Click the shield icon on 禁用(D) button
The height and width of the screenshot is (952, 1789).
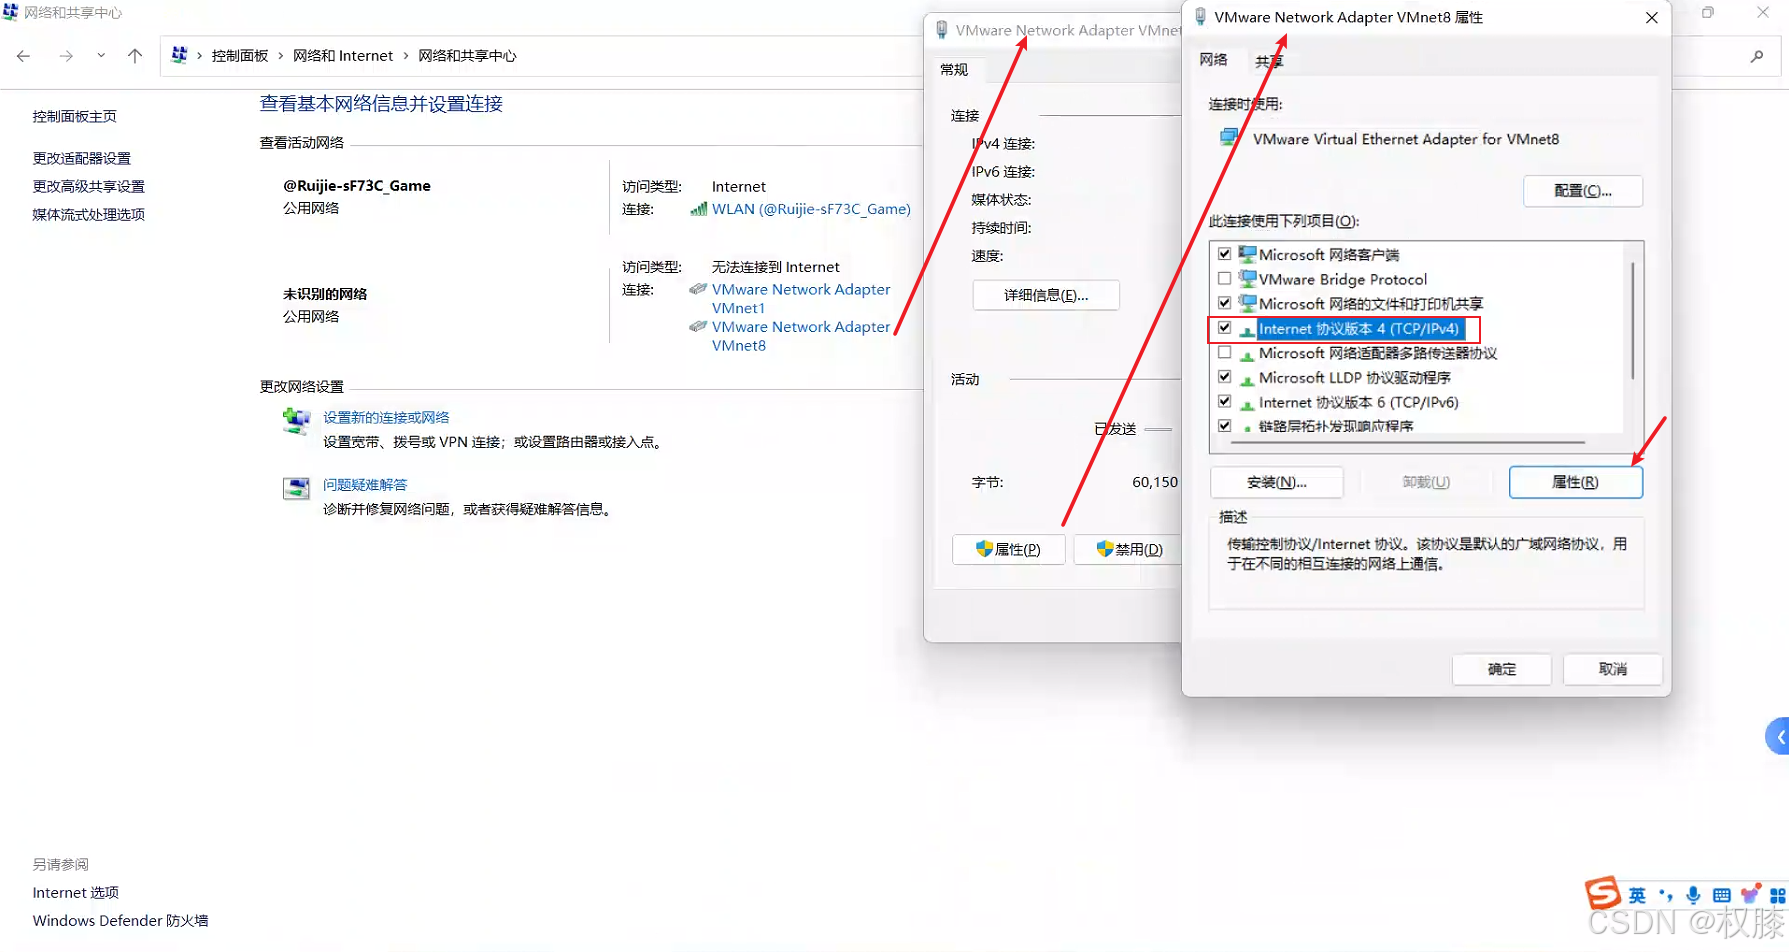click(1105, 549)
